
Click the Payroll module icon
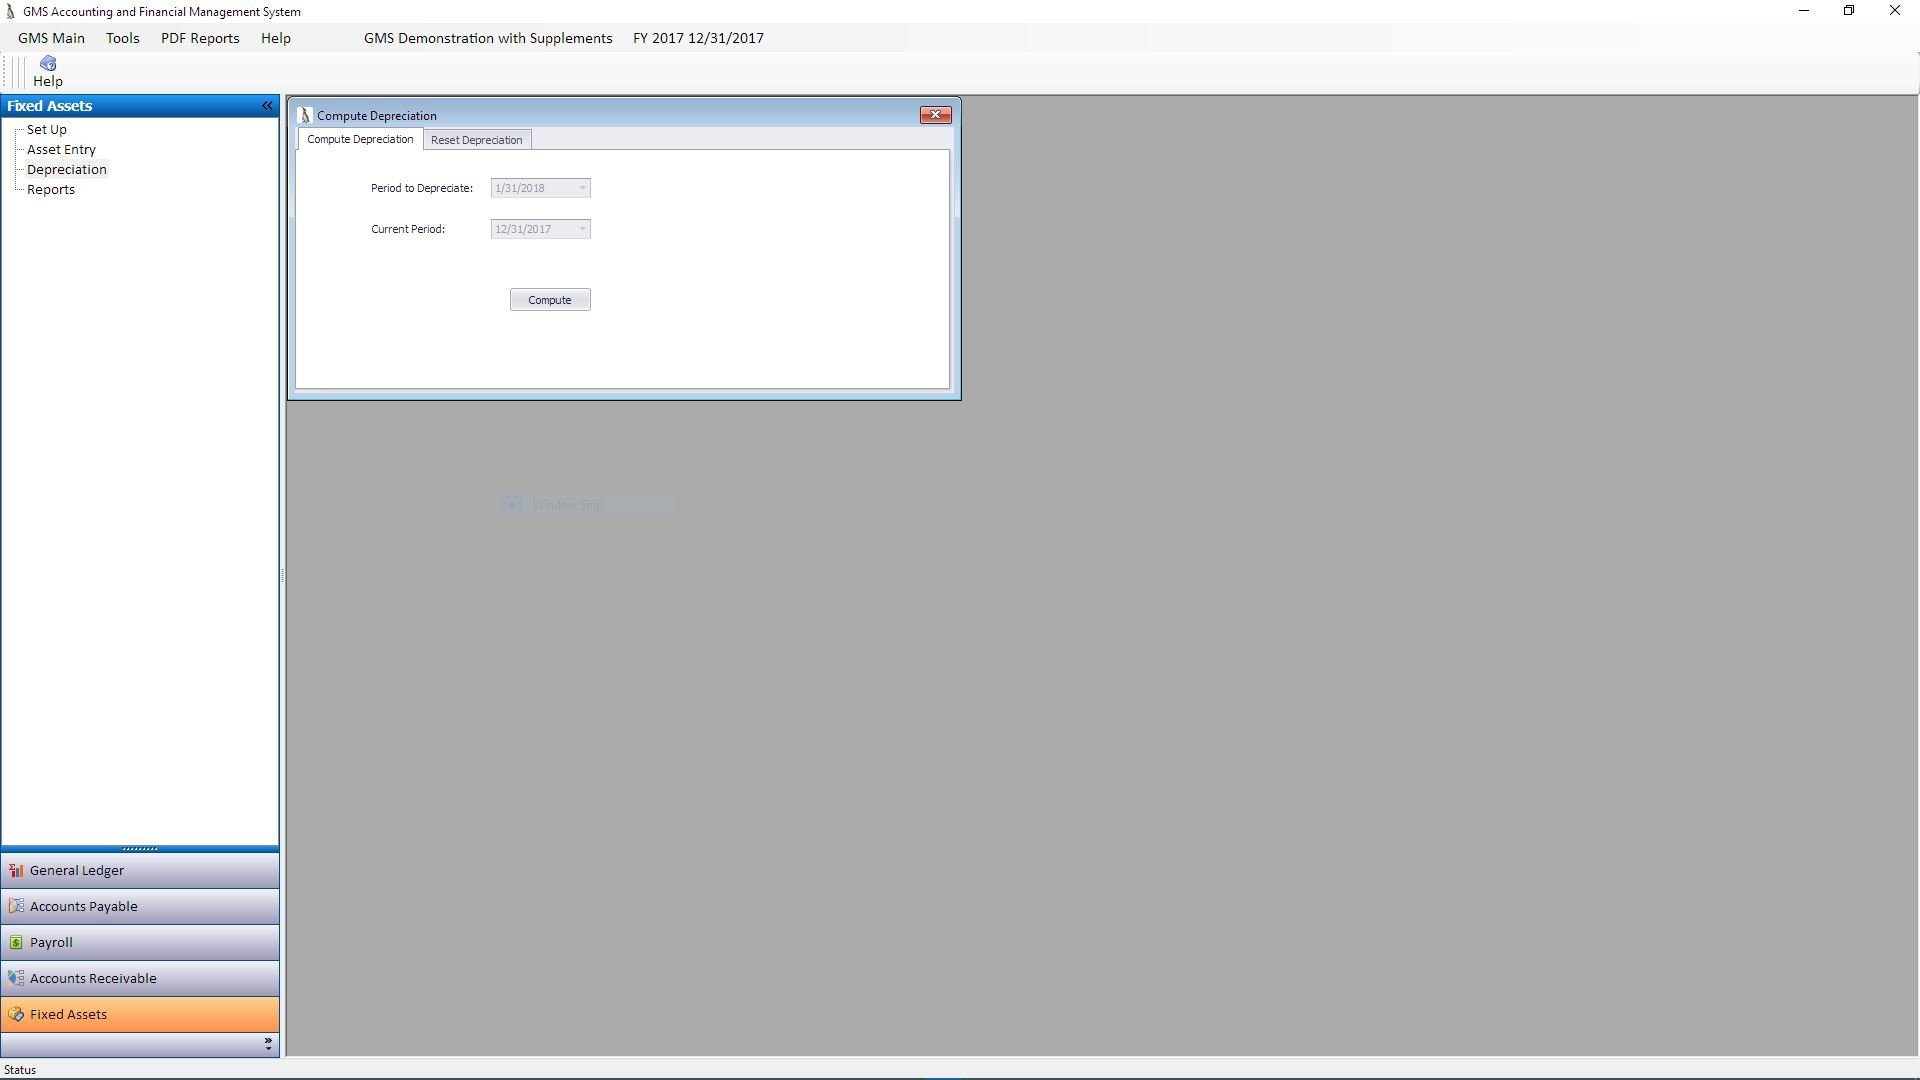(x=16, y=943)
